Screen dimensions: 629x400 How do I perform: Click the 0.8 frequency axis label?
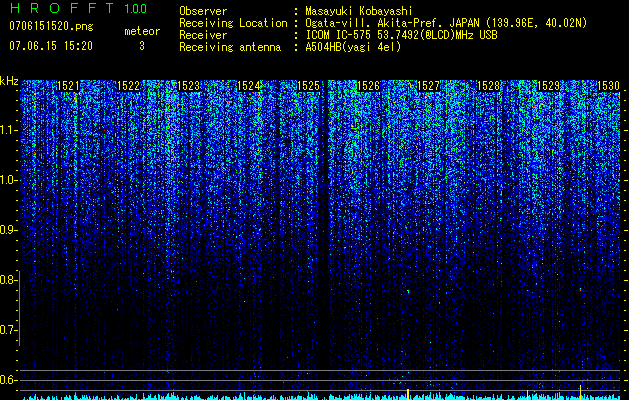(x=7, y=280)
